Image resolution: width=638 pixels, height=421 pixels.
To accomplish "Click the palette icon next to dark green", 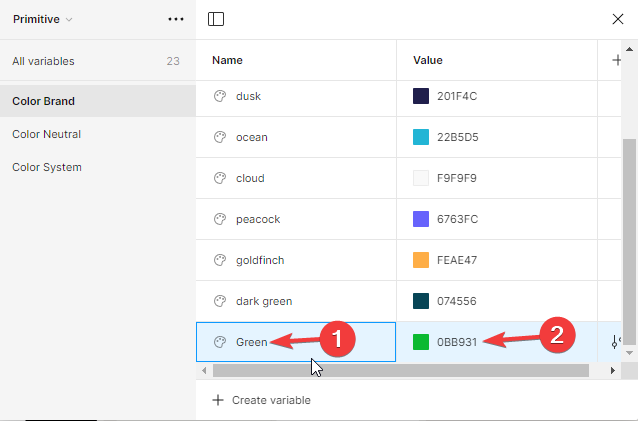I will (220, 301).
